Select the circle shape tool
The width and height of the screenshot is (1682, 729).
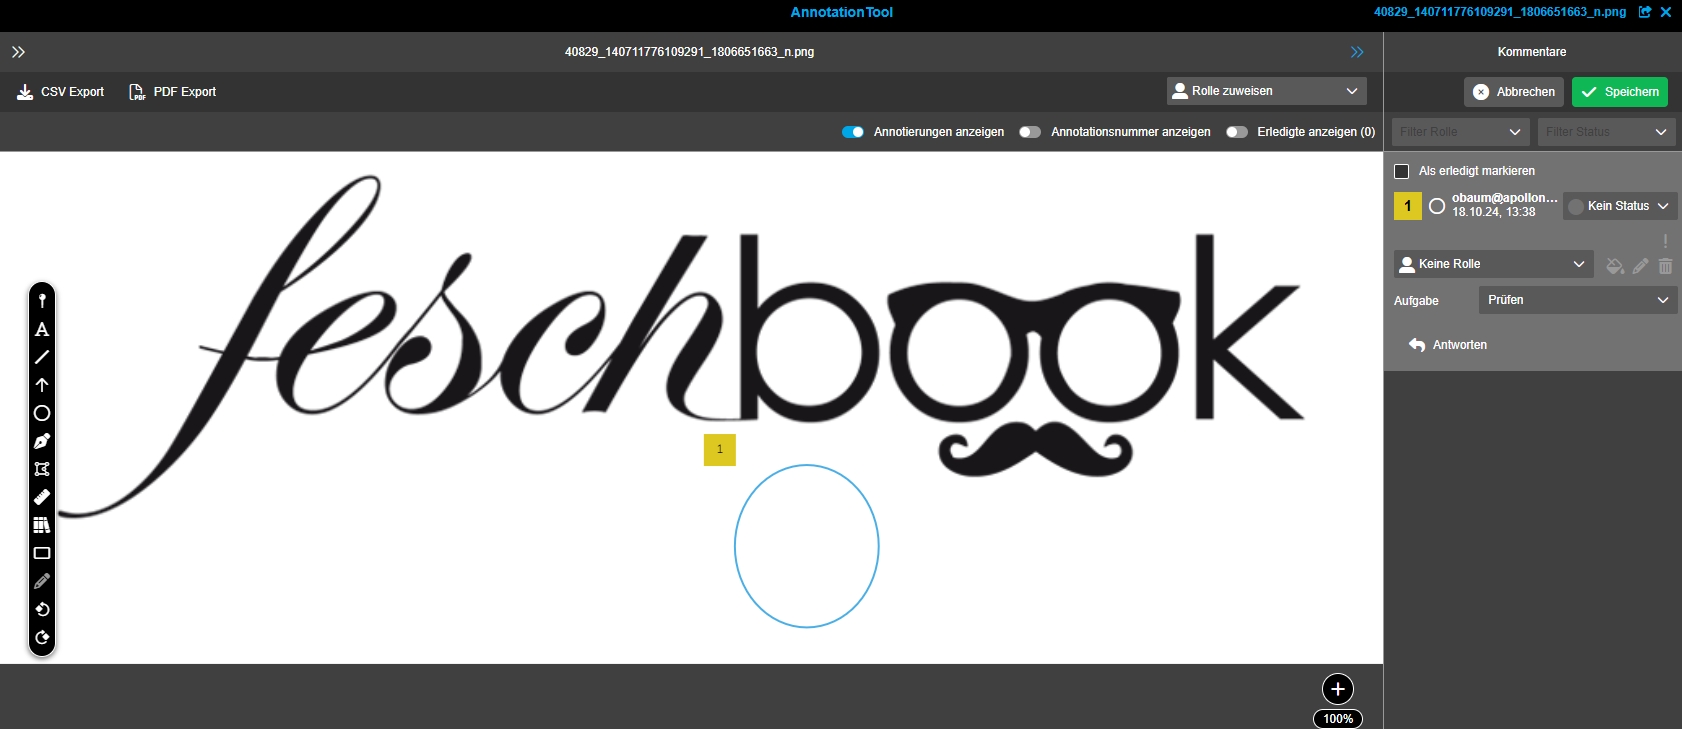point(42,413)
